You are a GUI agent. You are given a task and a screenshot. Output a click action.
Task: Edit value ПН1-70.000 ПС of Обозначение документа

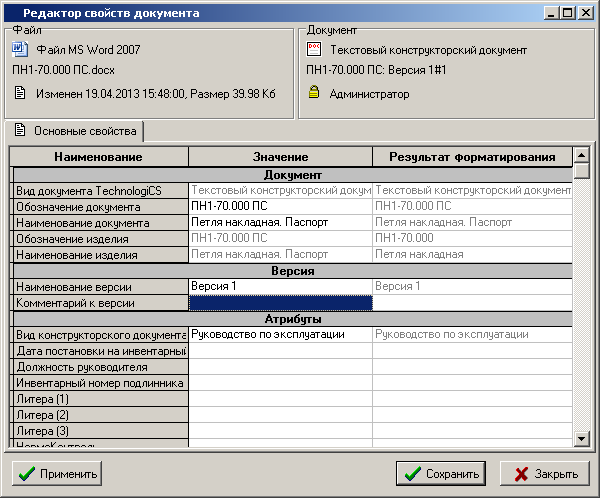(x=280, y=206)
